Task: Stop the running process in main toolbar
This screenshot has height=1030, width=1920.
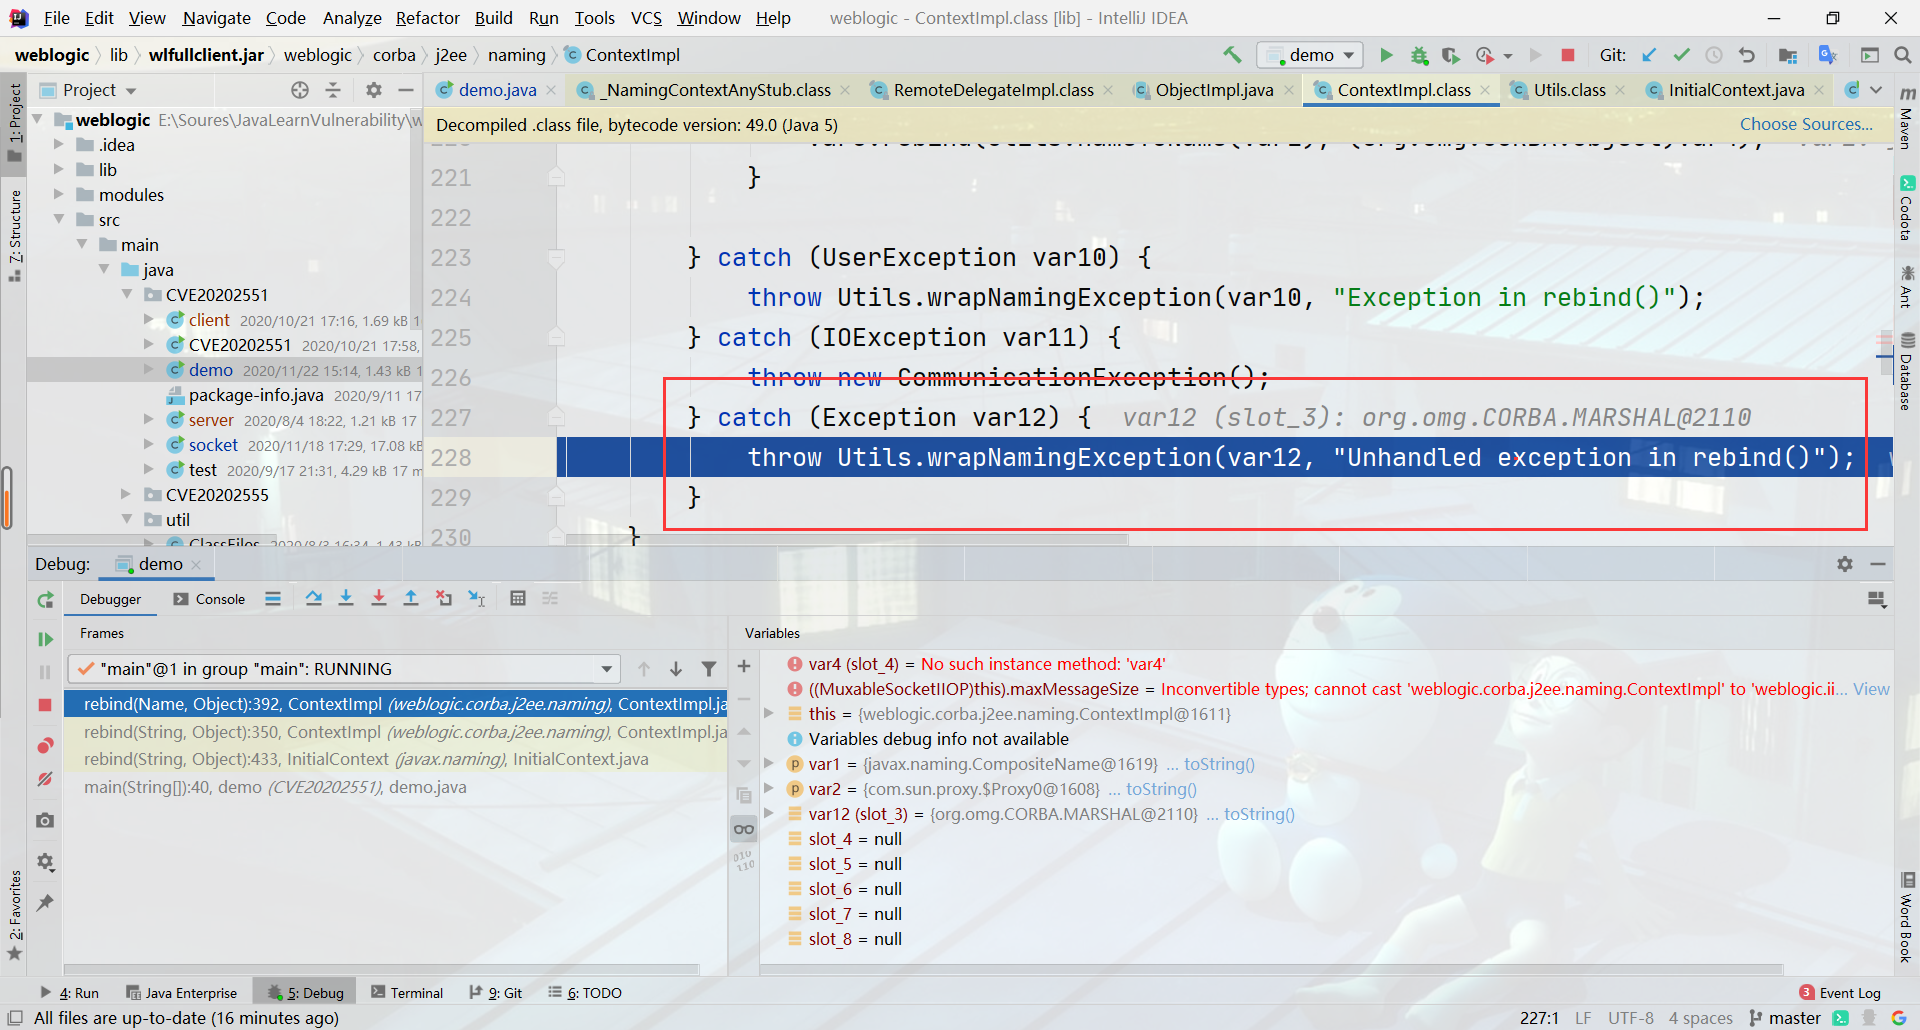Action: [1568, 55]
